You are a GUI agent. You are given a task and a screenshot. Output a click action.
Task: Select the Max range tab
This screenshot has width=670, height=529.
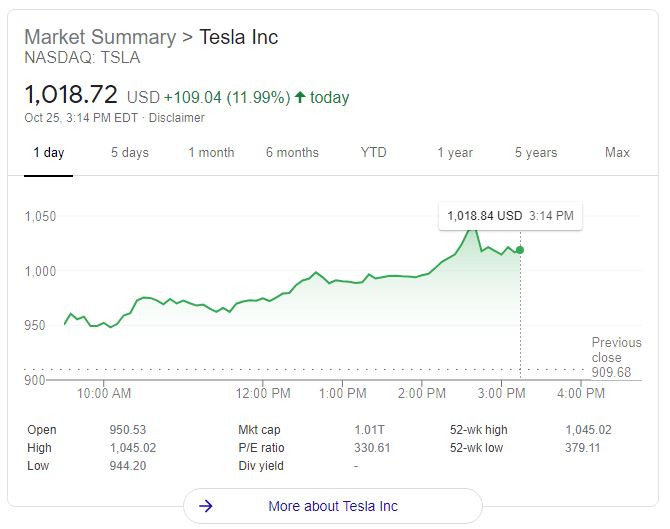point(617,153)
